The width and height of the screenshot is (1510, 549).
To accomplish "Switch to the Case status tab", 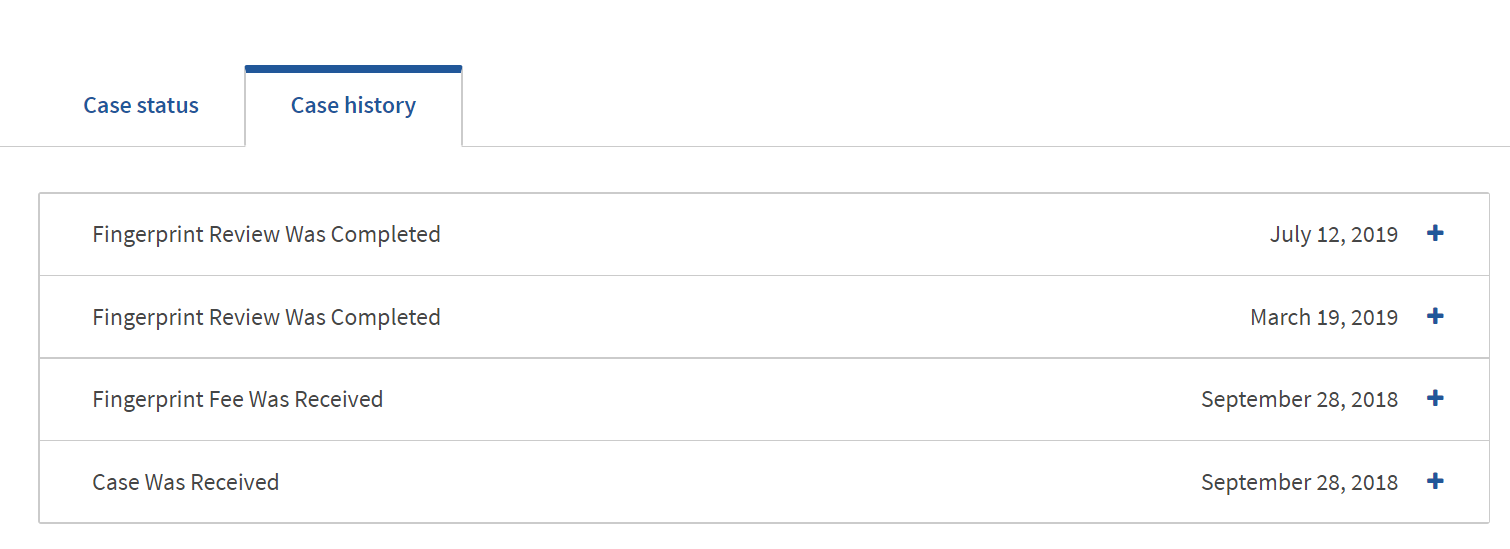I will click(141, 105).
